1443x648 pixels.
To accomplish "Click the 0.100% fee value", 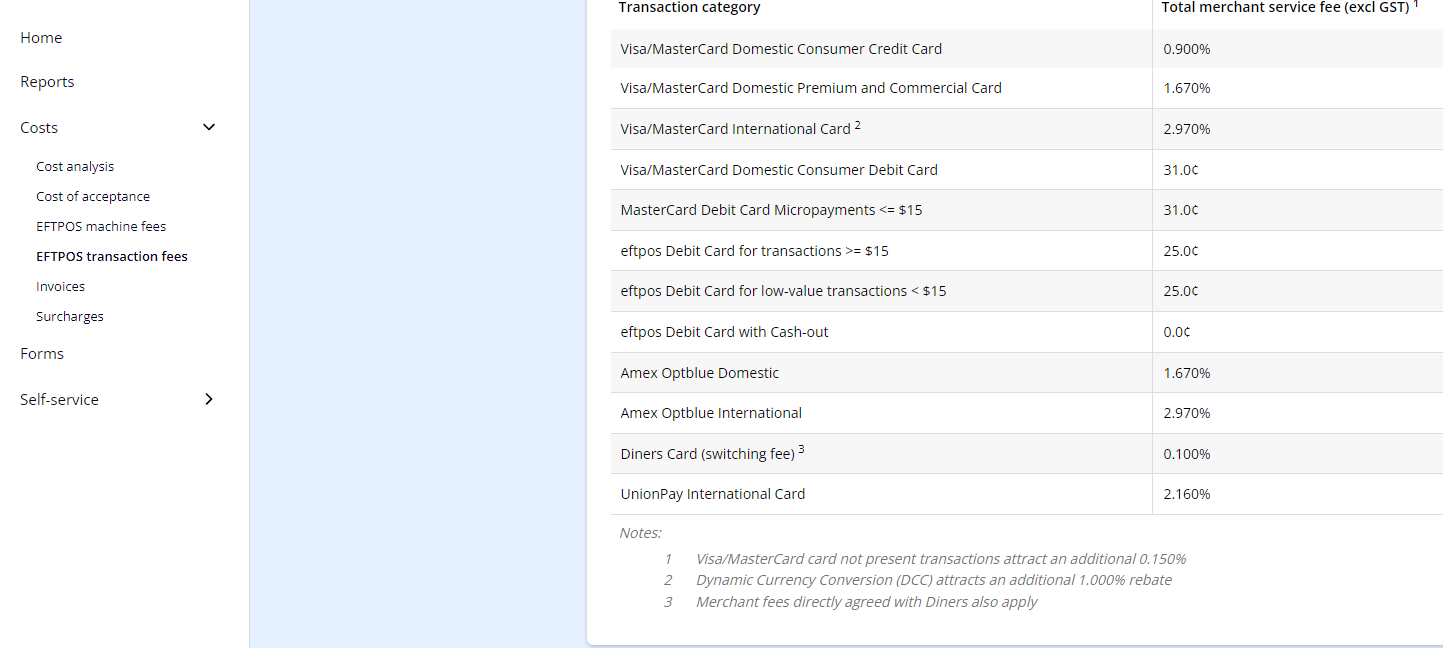I will (x=1187, y=454).
